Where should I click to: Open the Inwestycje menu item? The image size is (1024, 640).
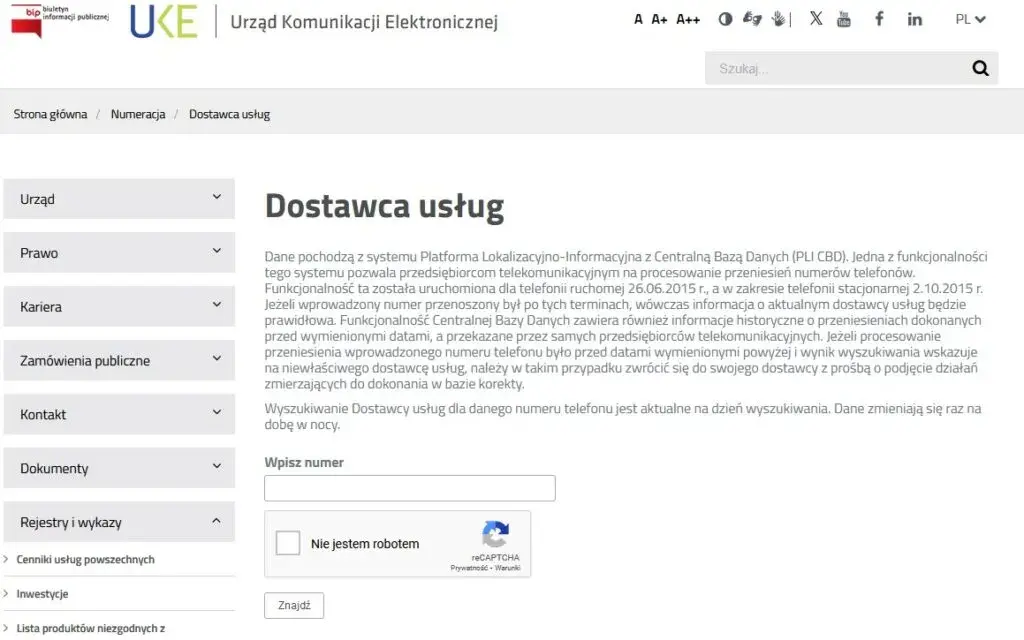(42, 594)
